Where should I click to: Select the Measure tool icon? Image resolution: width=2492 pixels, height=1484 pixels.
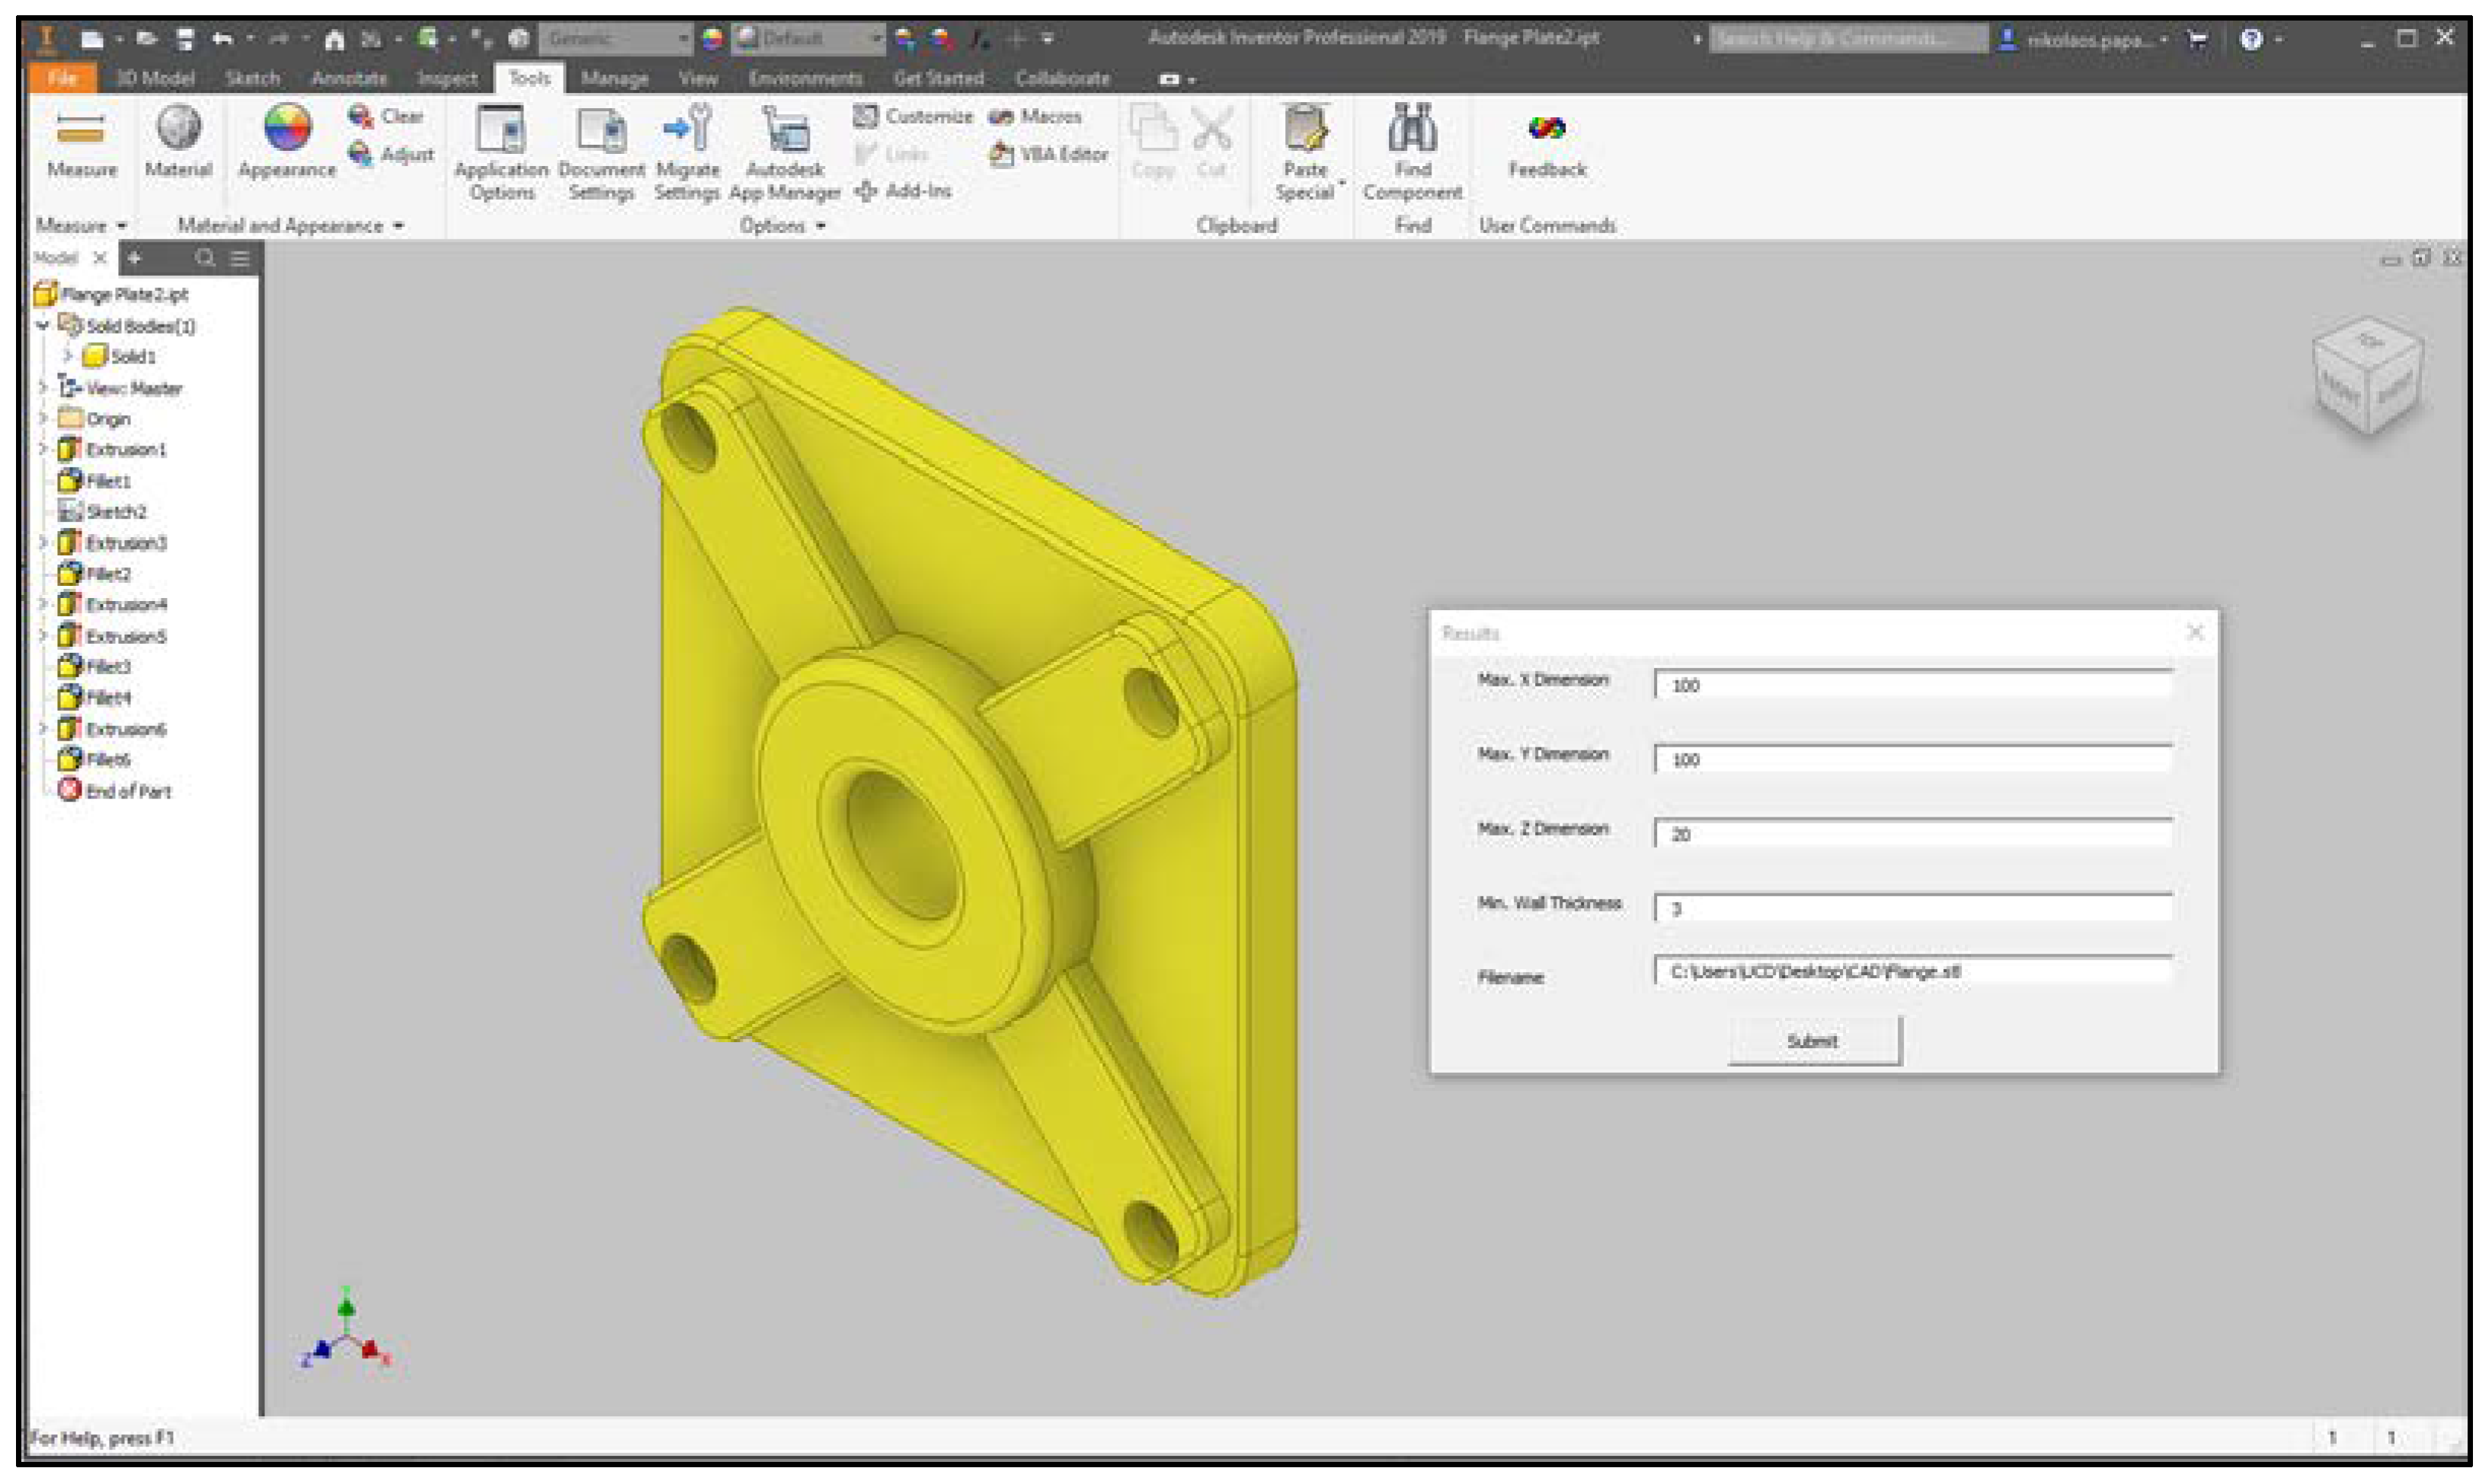[81, 130]
